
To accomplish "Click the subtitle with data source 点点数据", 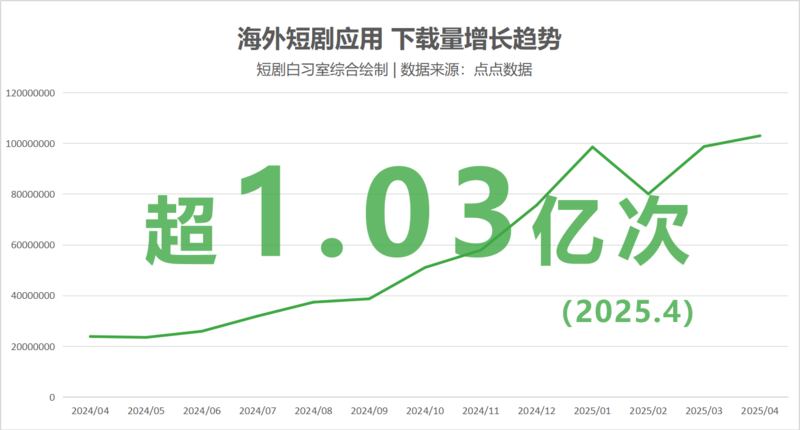I will click(400, 70).
